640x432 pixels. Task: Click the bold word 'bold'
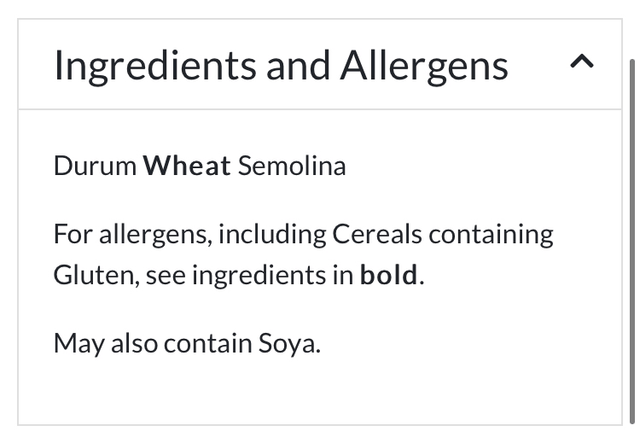tap(389, 275)
